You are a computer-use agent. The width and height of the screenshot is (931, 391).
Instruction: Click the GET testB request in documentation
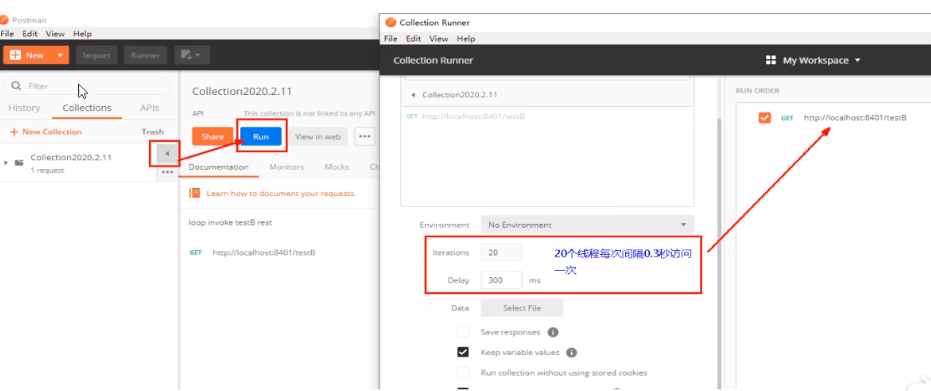(252, 252)
